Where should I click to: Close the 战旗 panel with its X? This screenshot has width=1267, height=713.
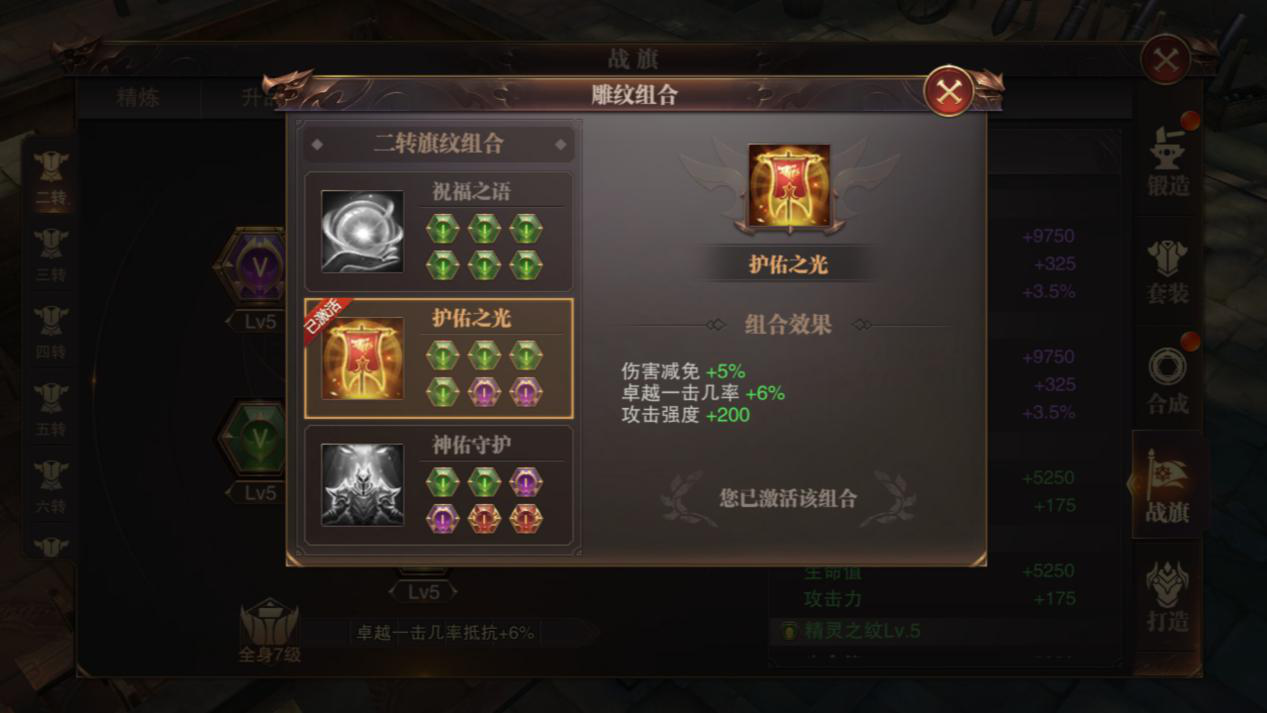coord(1165,60)
